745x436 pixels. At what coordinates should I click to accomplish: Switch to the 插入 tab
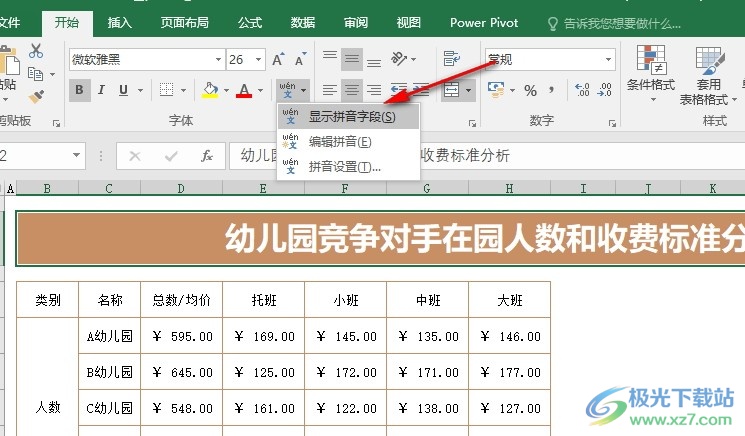tap(119, 22)
